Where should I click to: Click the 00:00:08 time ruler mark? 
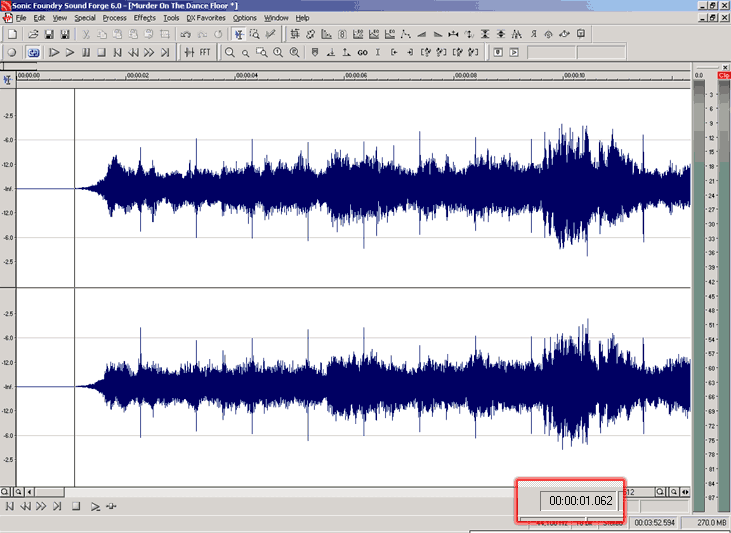pos(465,75)
